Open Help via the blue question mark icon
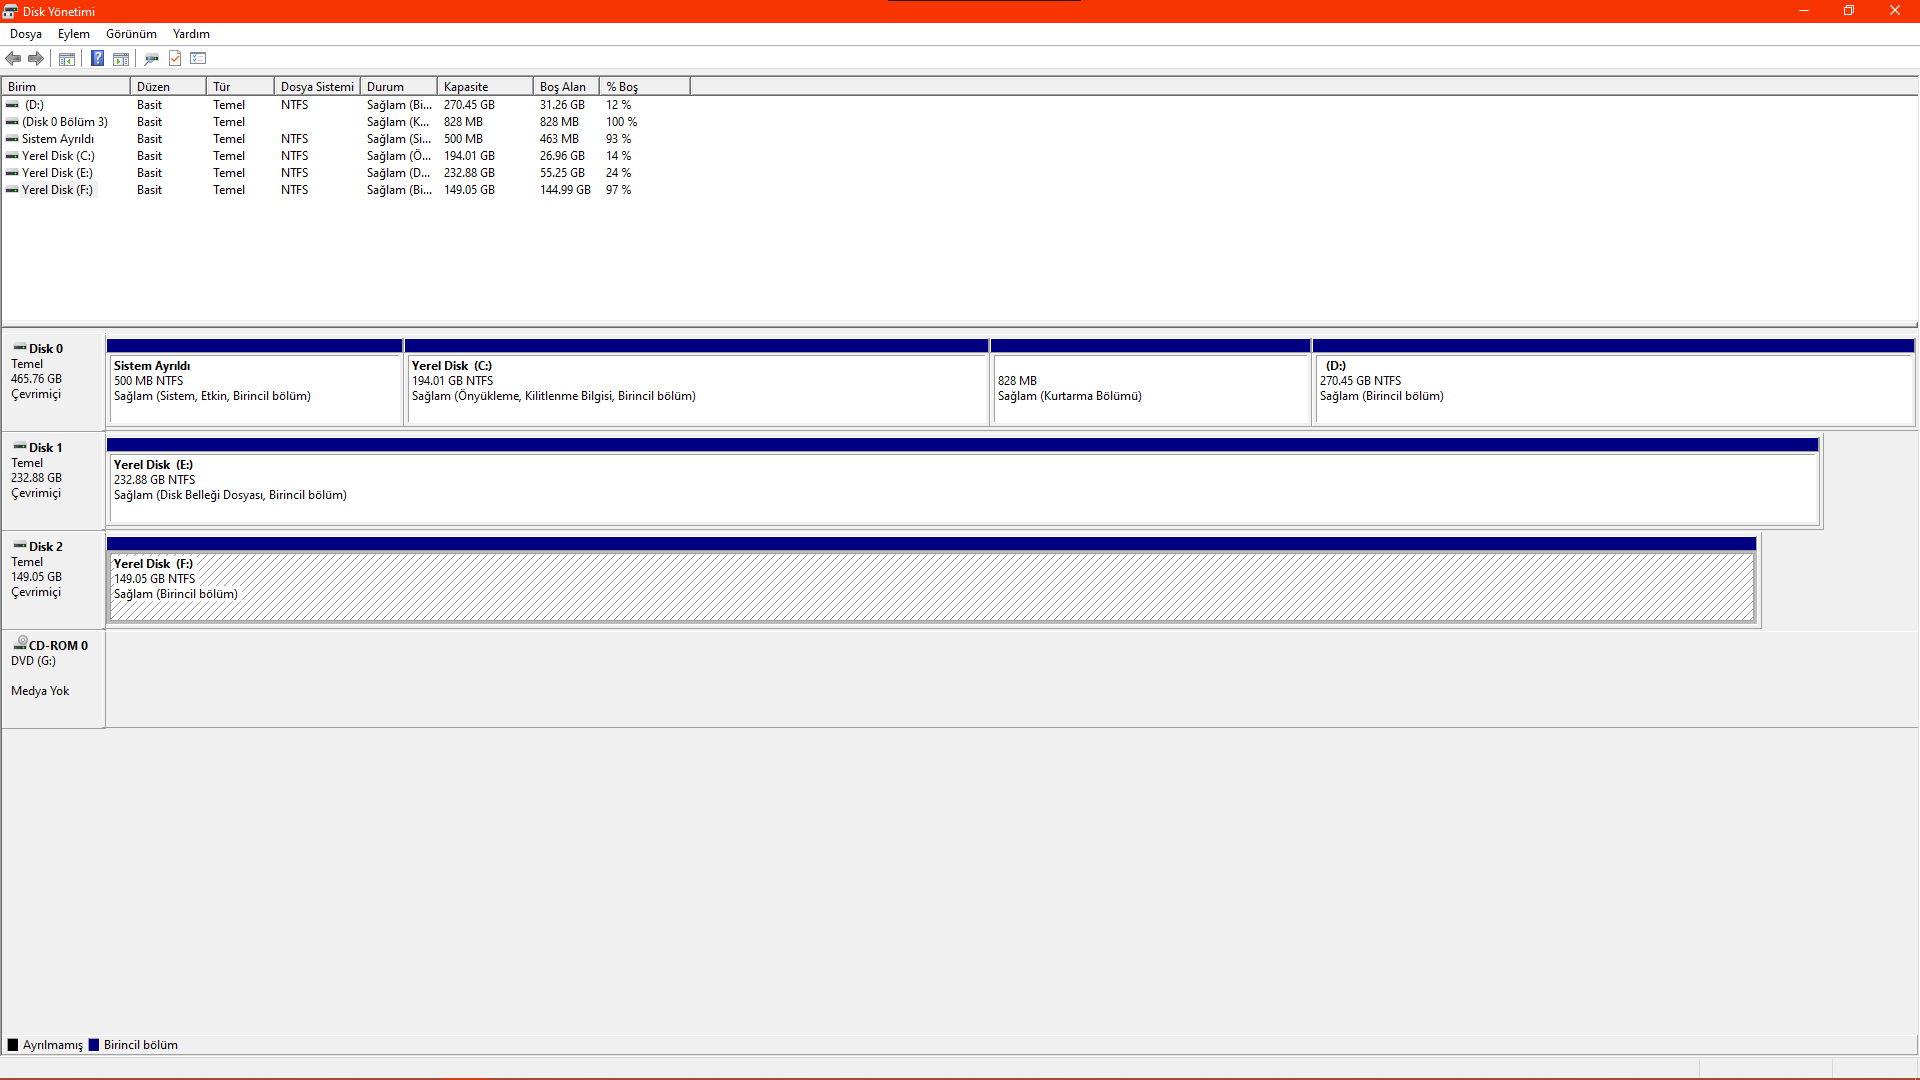Image resolution: width=1920 pixels, height=1080 pixels. 97,58
